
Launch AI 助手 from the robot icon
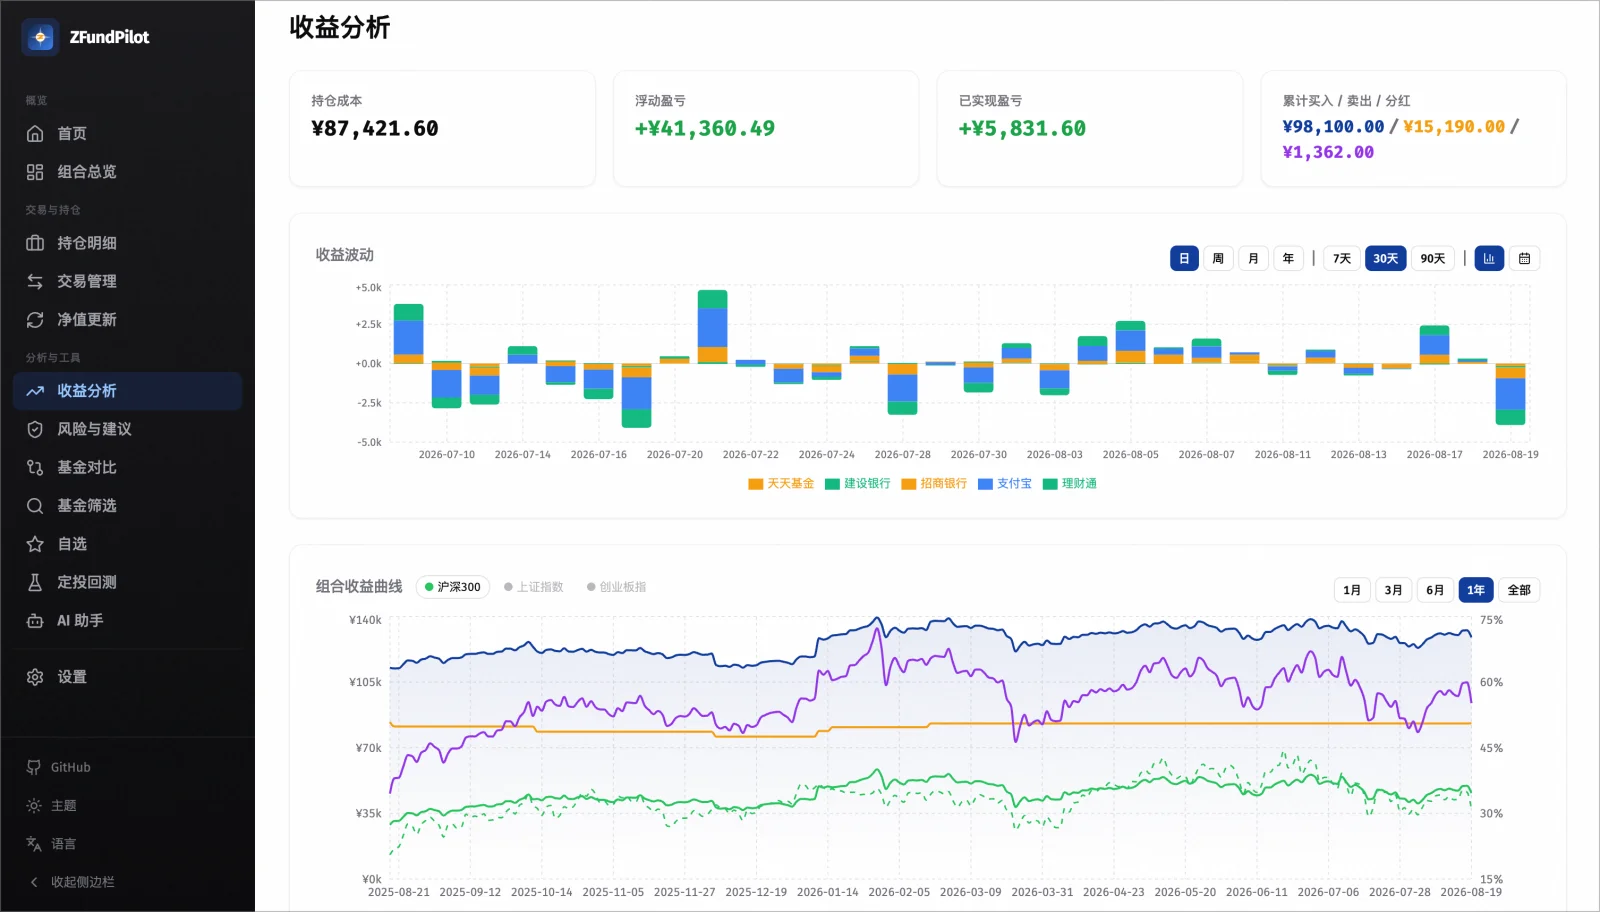pos(35,621)
